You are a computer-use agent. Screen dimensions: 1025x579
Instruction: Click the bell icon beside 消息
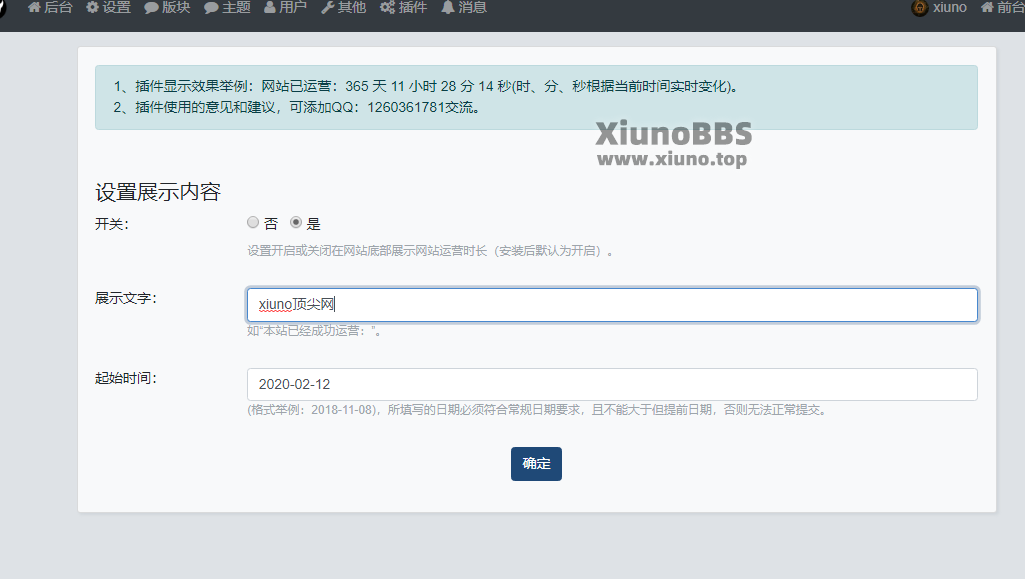(448, 7)
